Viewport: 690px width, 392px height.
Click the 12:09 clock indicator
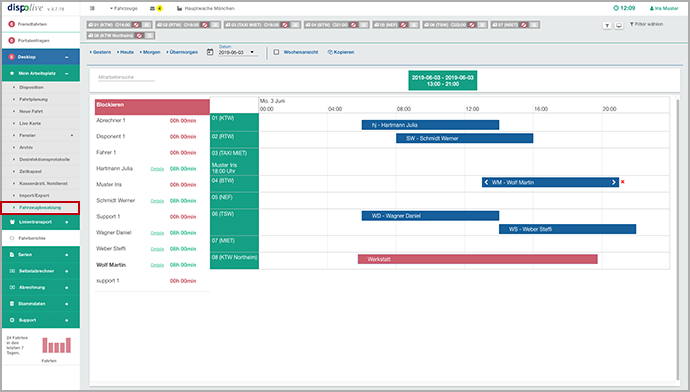coord(624,8)
